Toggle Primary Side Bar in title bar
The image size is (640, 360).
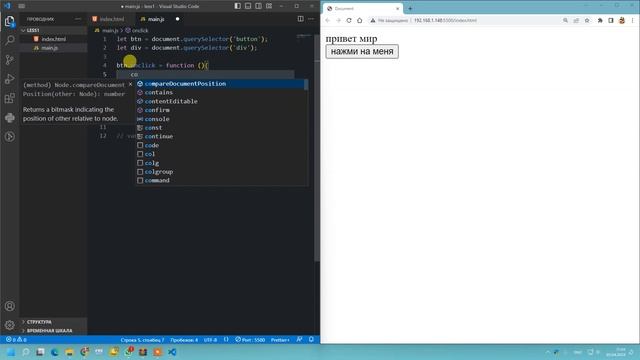(238, 6)
